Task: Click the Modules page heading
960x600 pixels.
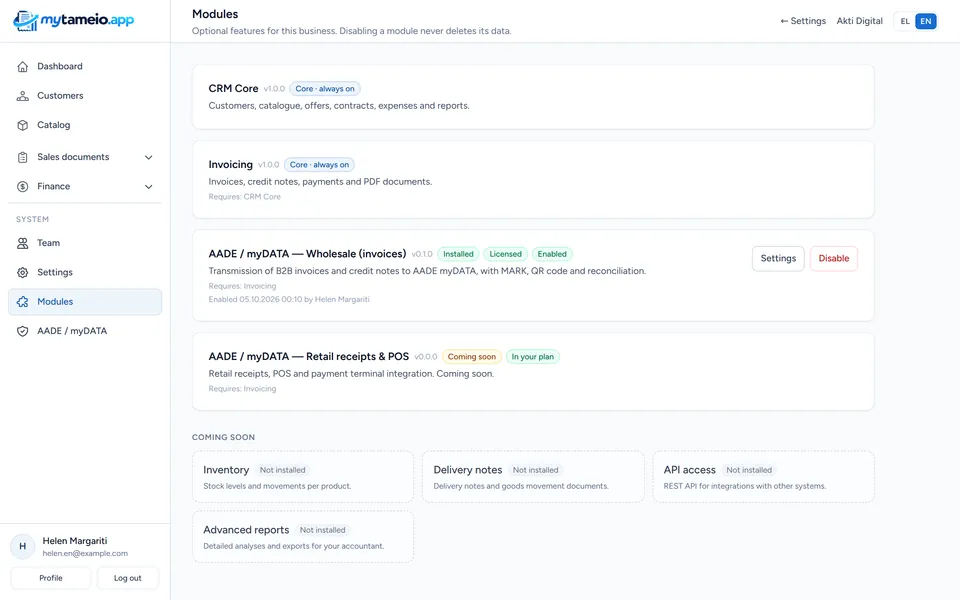Action: click(215, 14)
